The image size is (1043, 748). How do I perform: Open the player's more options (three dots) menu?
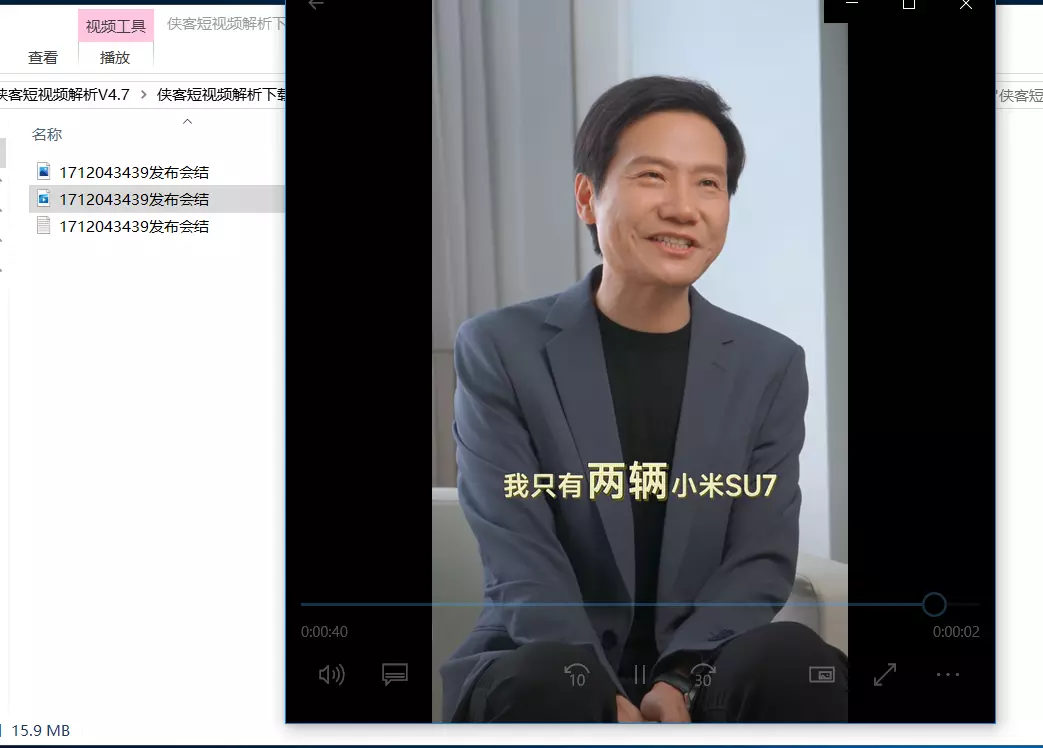pos(948,675)
